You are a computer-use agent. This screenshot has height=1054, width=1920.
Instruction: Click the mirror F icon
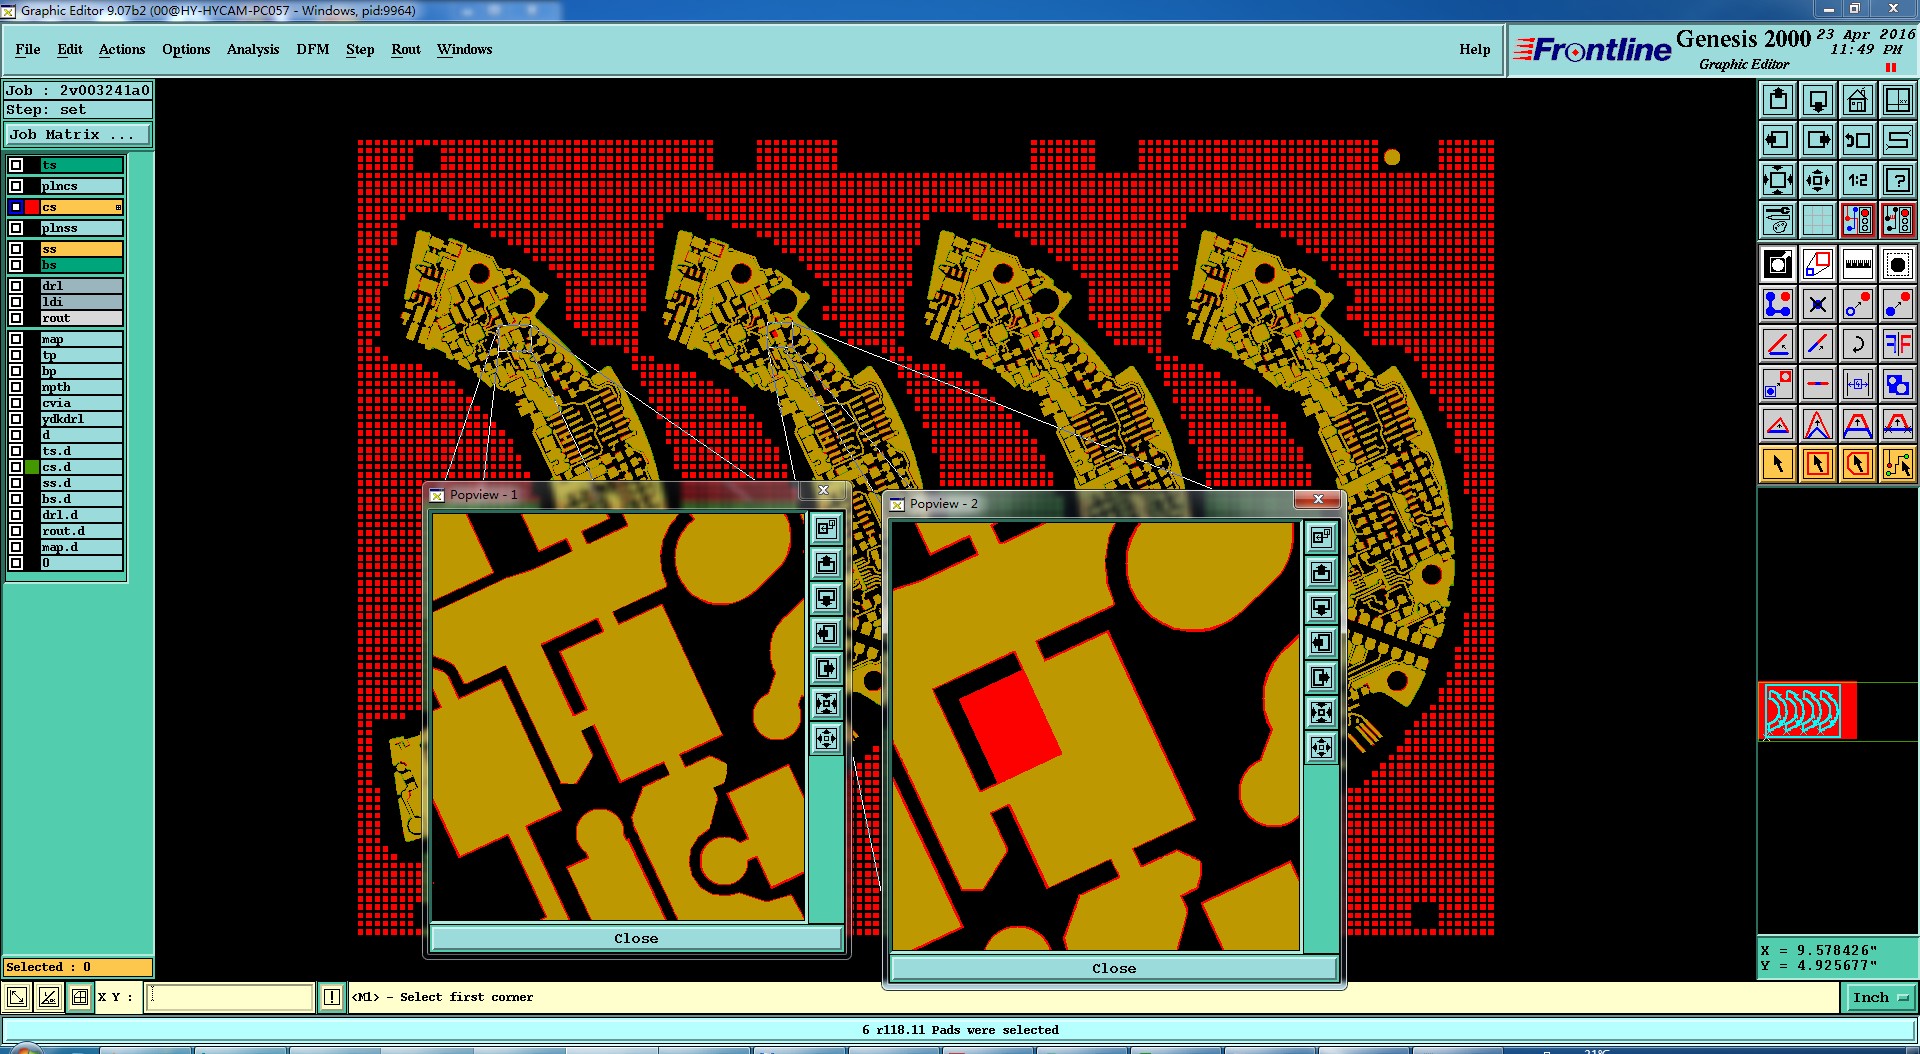tap(1898, 344)
